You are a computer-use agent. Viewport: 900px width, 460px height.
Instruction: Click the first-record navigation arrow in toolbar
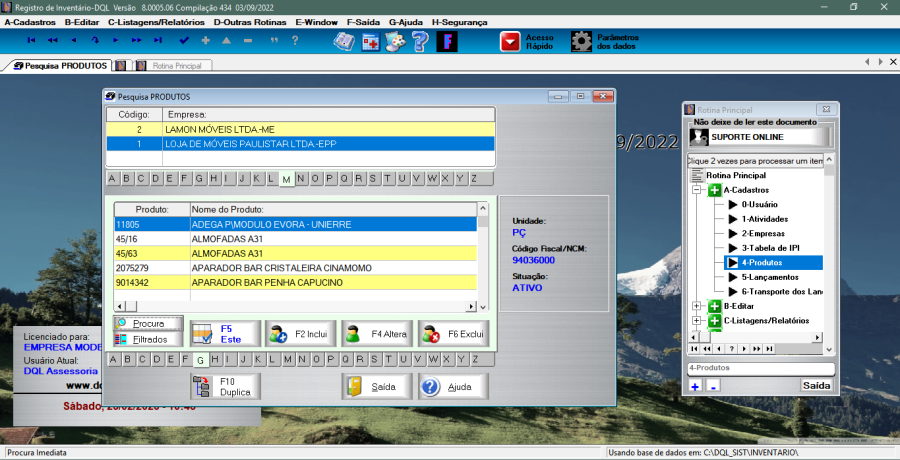(31, 40)
